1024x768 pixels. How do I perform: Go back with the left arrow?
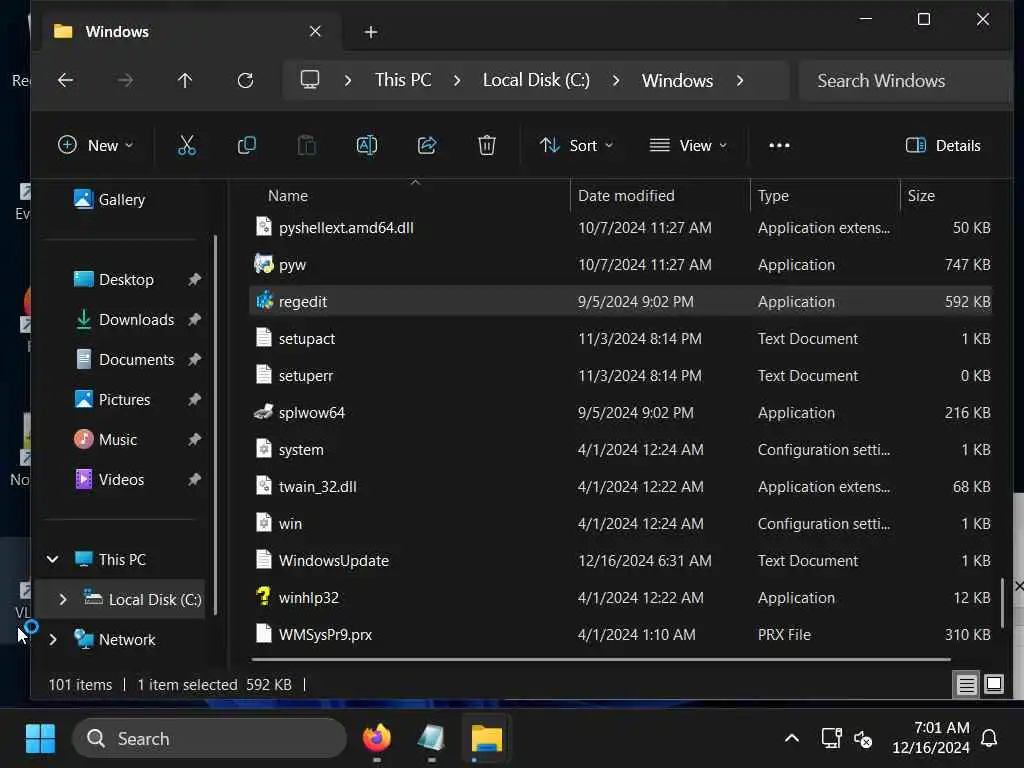pos(65,80)
